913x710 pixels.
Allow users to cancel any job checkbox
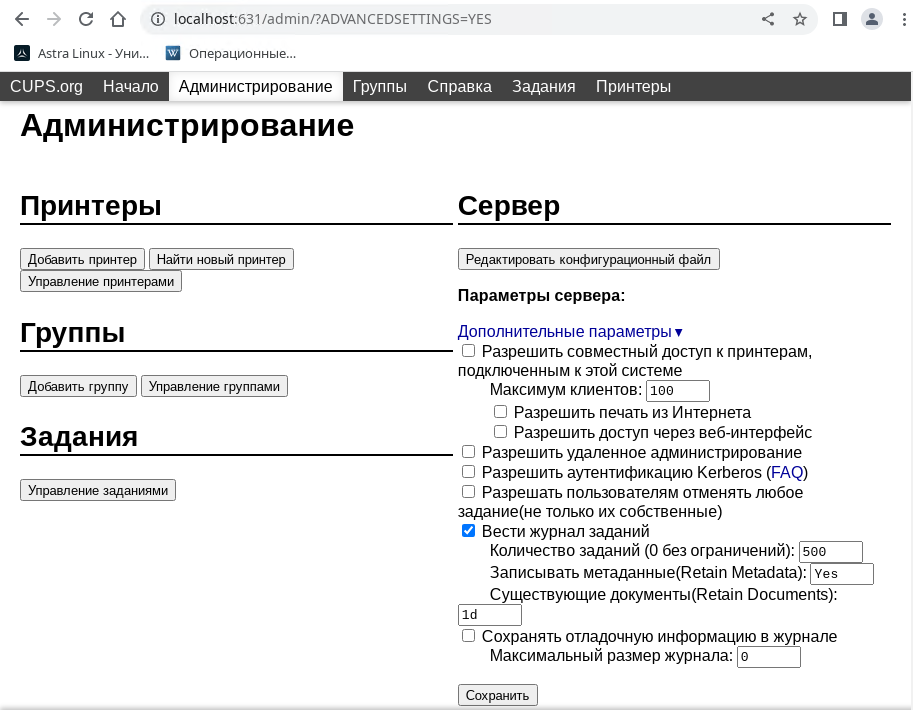tap(468, 492)
